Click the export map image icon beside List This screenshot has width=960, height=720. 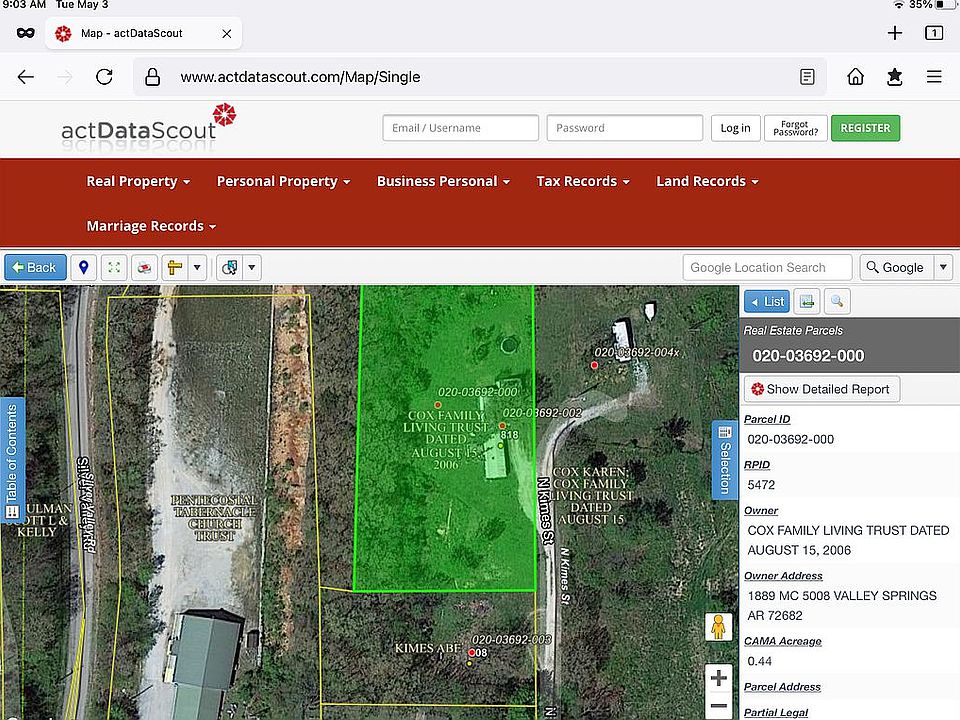coord(807,301)
